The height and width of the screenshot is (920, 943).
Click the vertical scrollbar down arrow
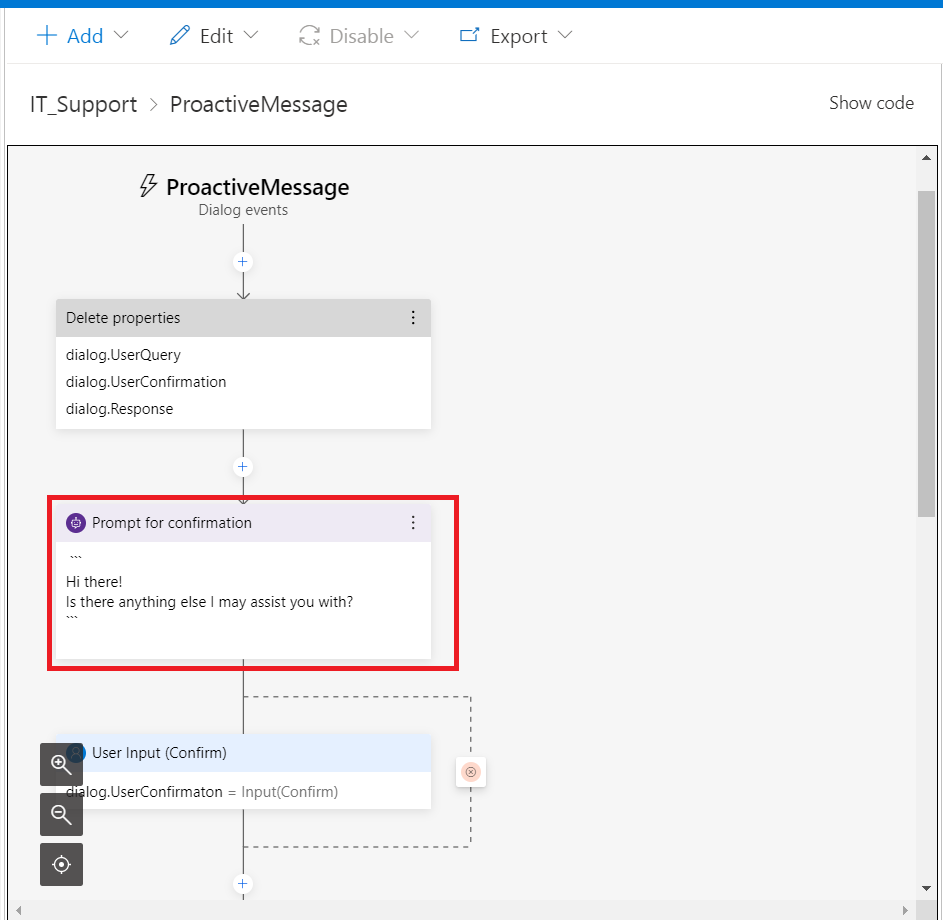(x=927, y=887)
